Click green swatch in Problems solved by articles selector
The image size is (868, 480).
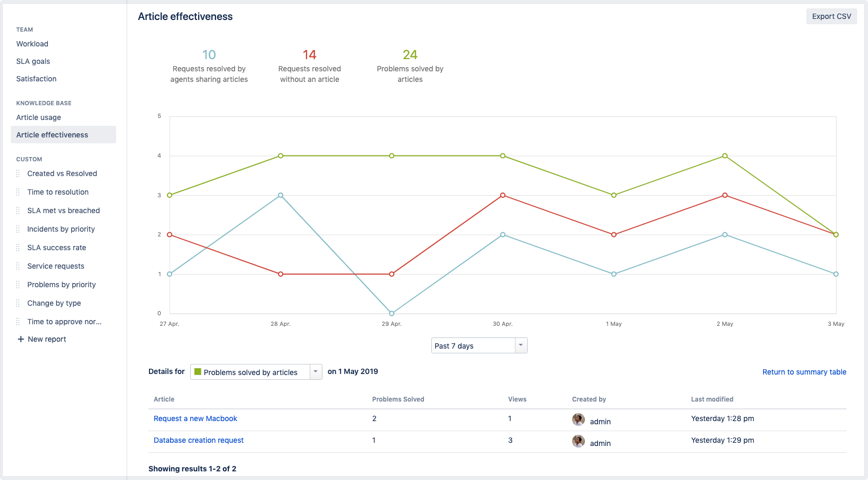click(x=198, y=372)
